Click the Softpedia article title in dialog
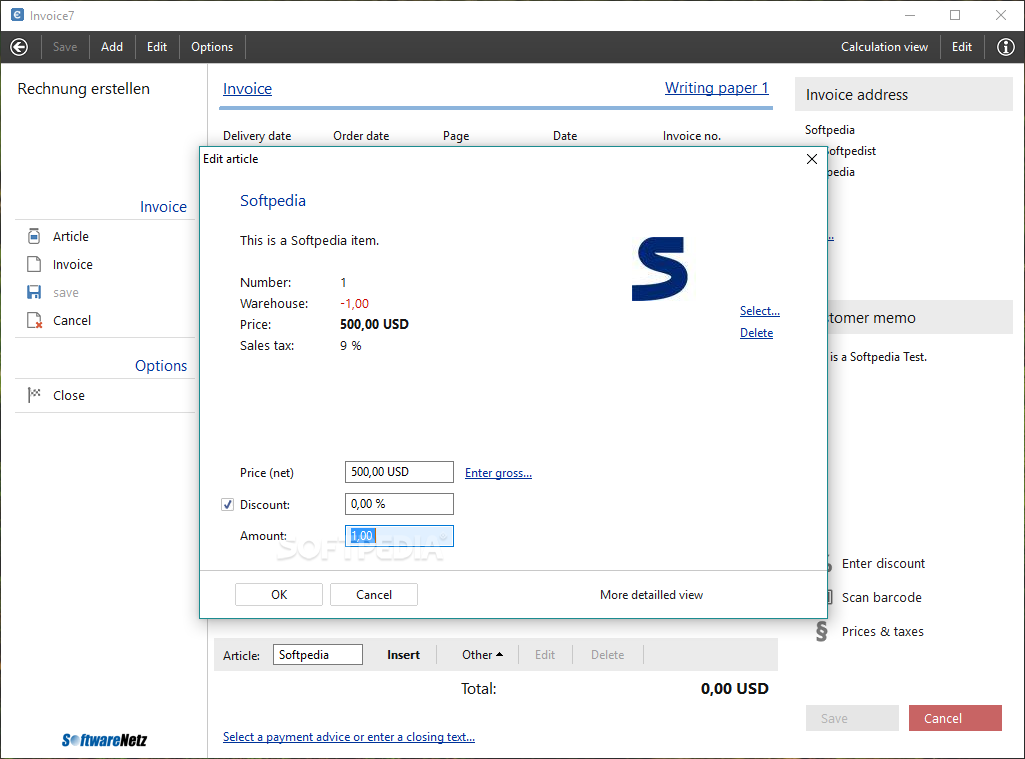This screenshot has width=1025, height=759. click(273, 201)
